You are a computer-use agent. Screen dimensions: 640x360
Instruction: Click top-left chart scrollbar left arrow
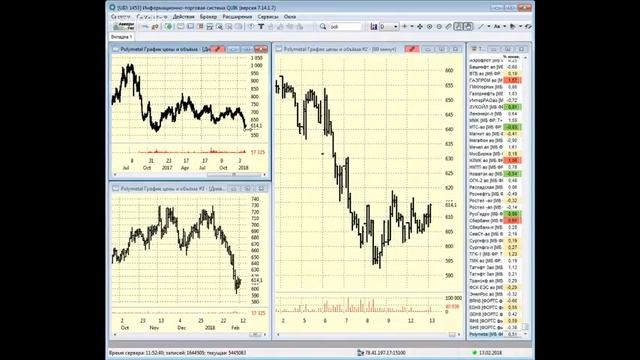(115, 175)
